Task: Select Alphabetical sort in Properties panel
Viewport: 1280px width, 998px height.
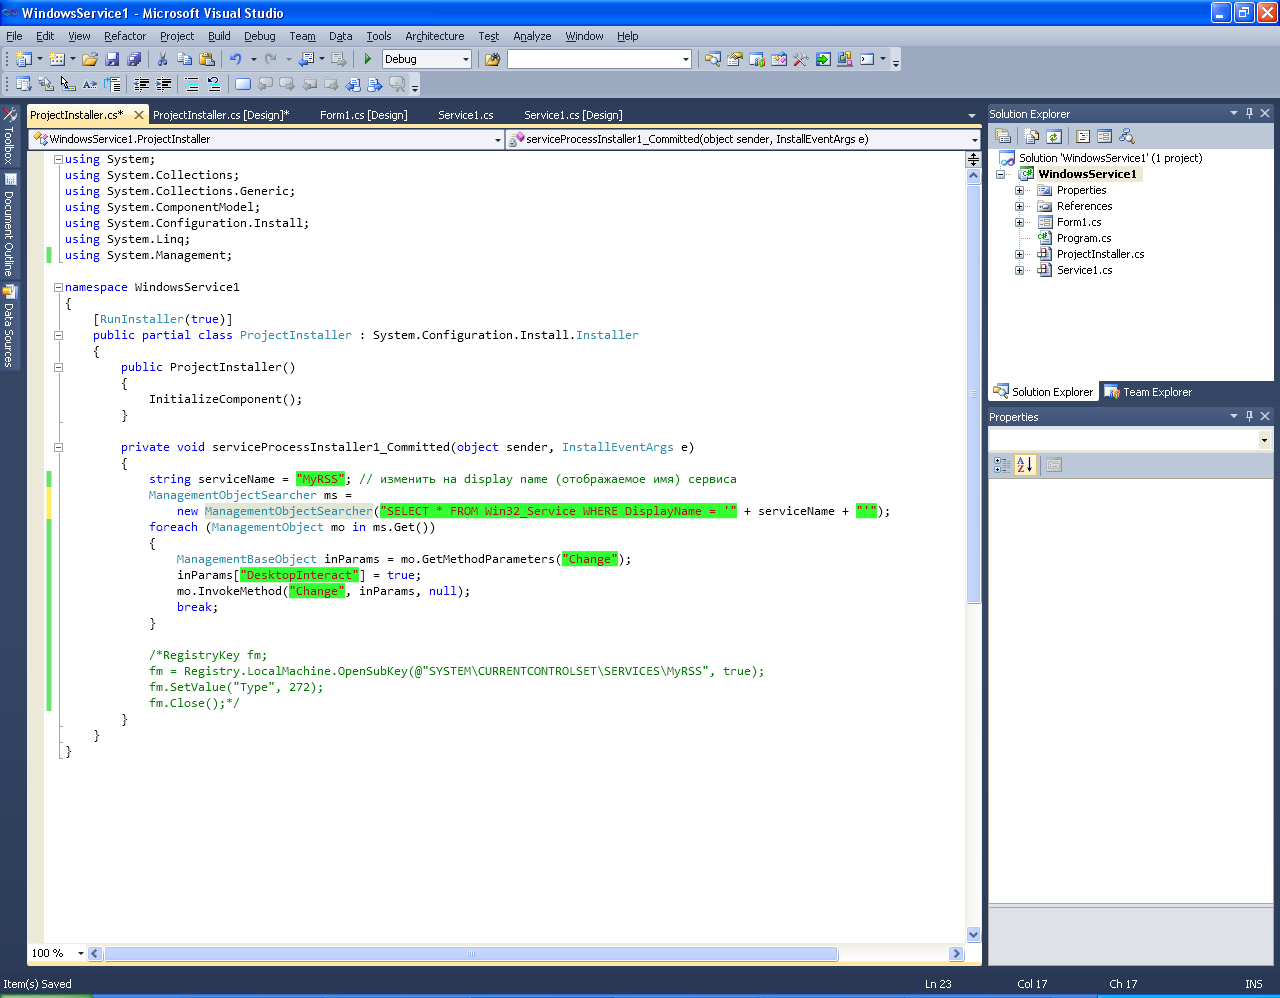Action: (x=1024, y=464)
